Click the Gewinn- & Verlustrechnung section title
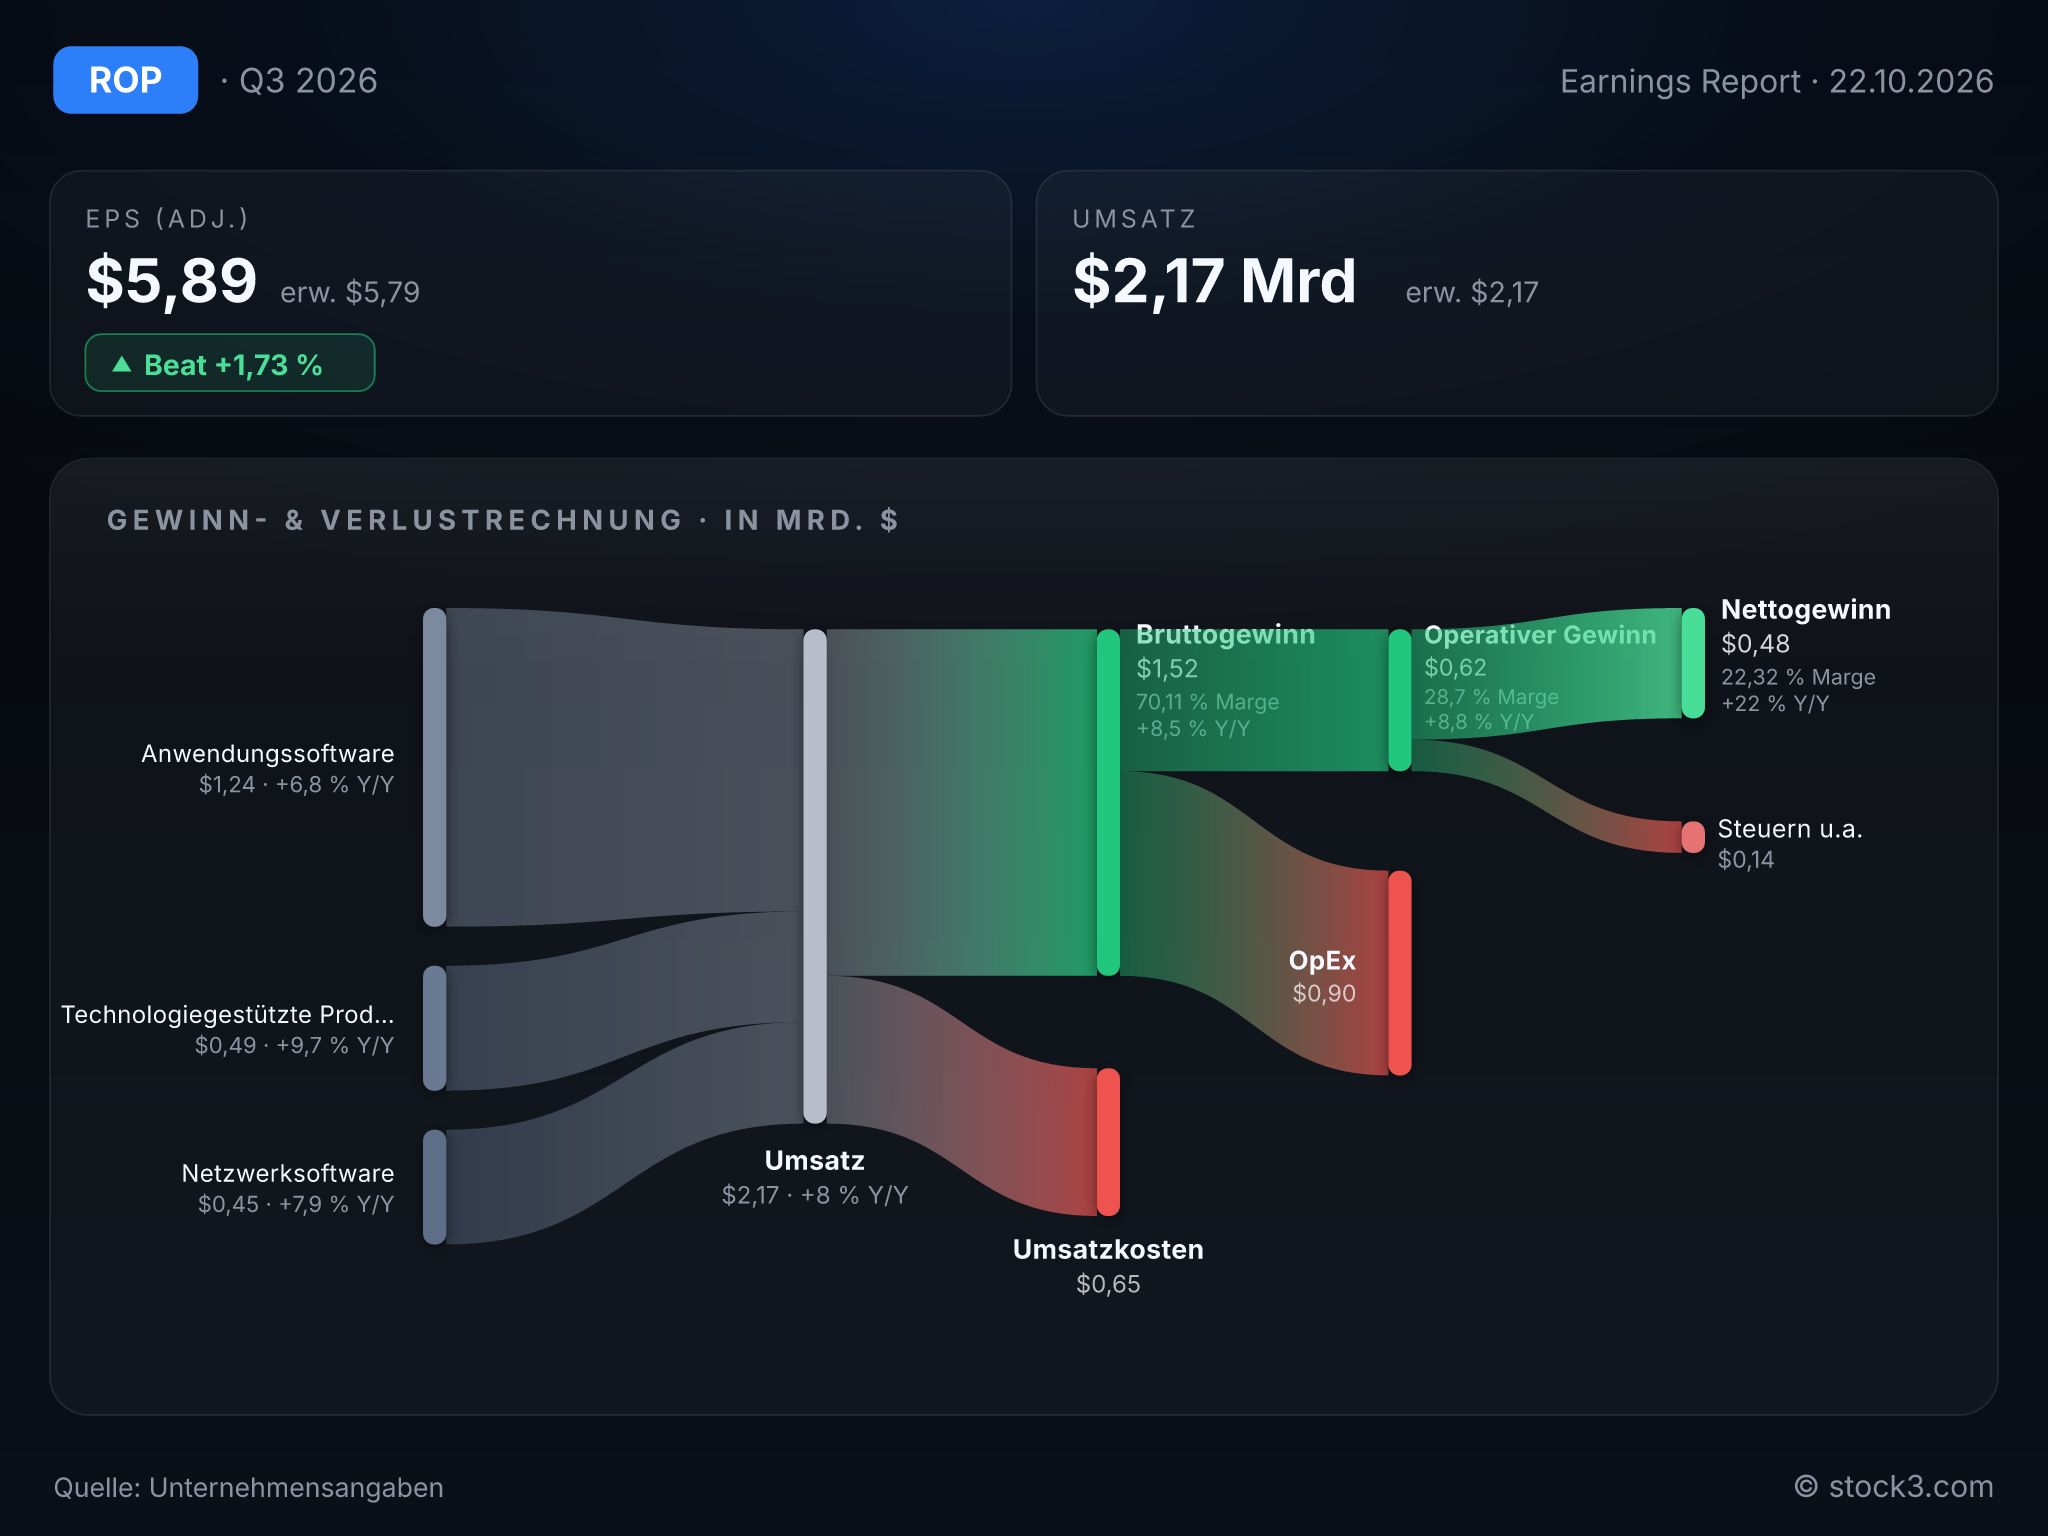The width and height of the screenshot is (2048, 1536). point(503,520)
